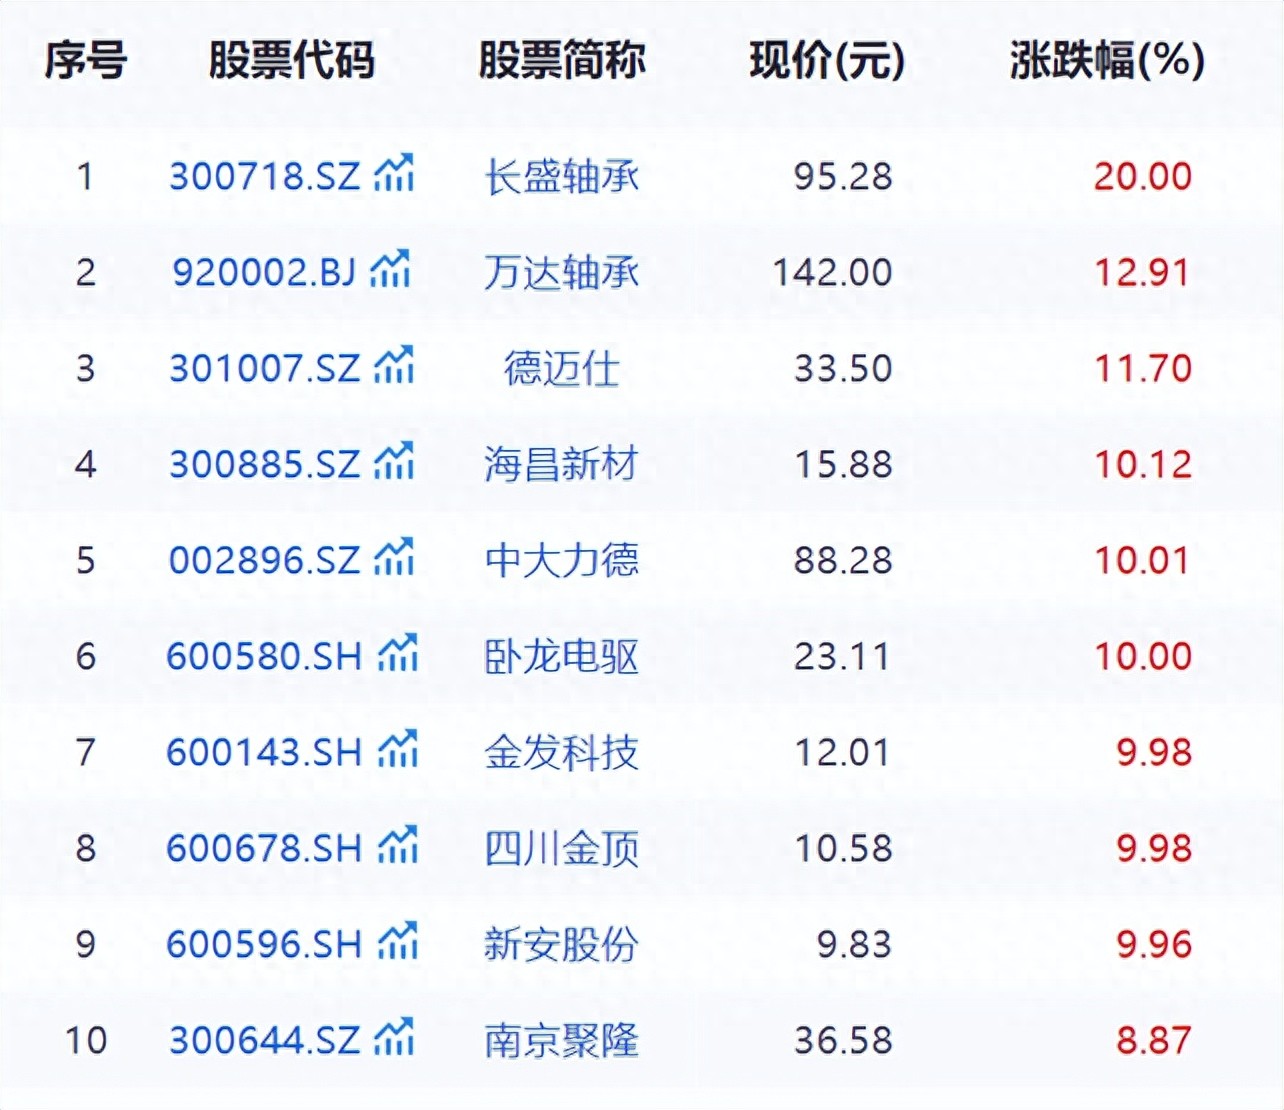Image resolution: width=1284 pixels, height=1110 pixels.
Task: Open chart icon next to 920002.BJ
Action: click(390, 269)
